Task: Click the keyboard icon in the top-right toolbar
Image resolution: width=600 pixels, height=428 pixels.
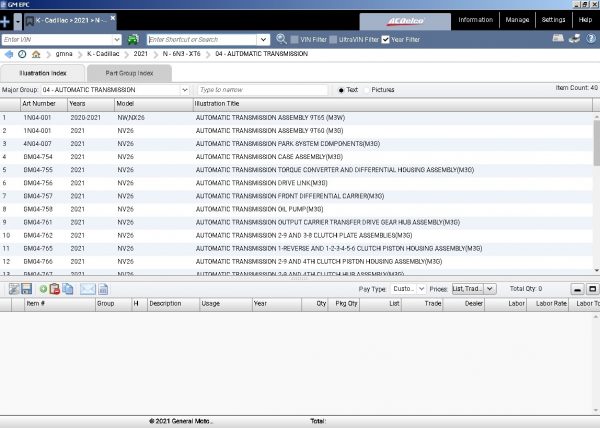Action: (558, 38)
